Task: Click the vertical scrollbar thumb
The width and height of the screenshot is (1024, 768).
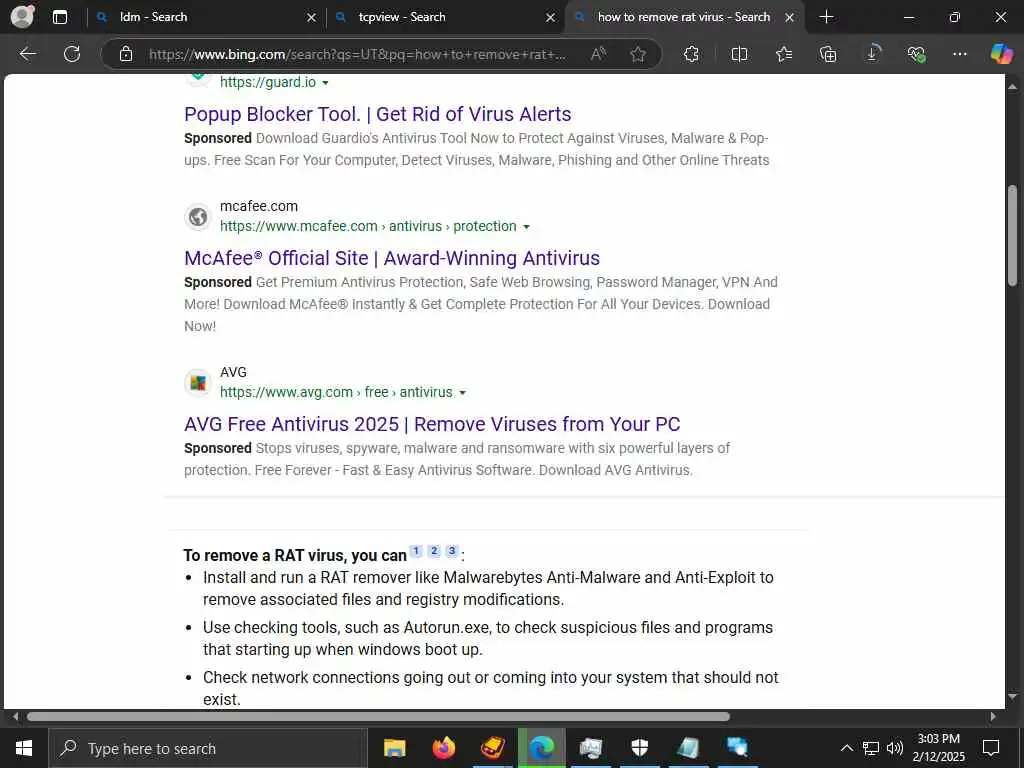Action: [x=1012, y=235]
